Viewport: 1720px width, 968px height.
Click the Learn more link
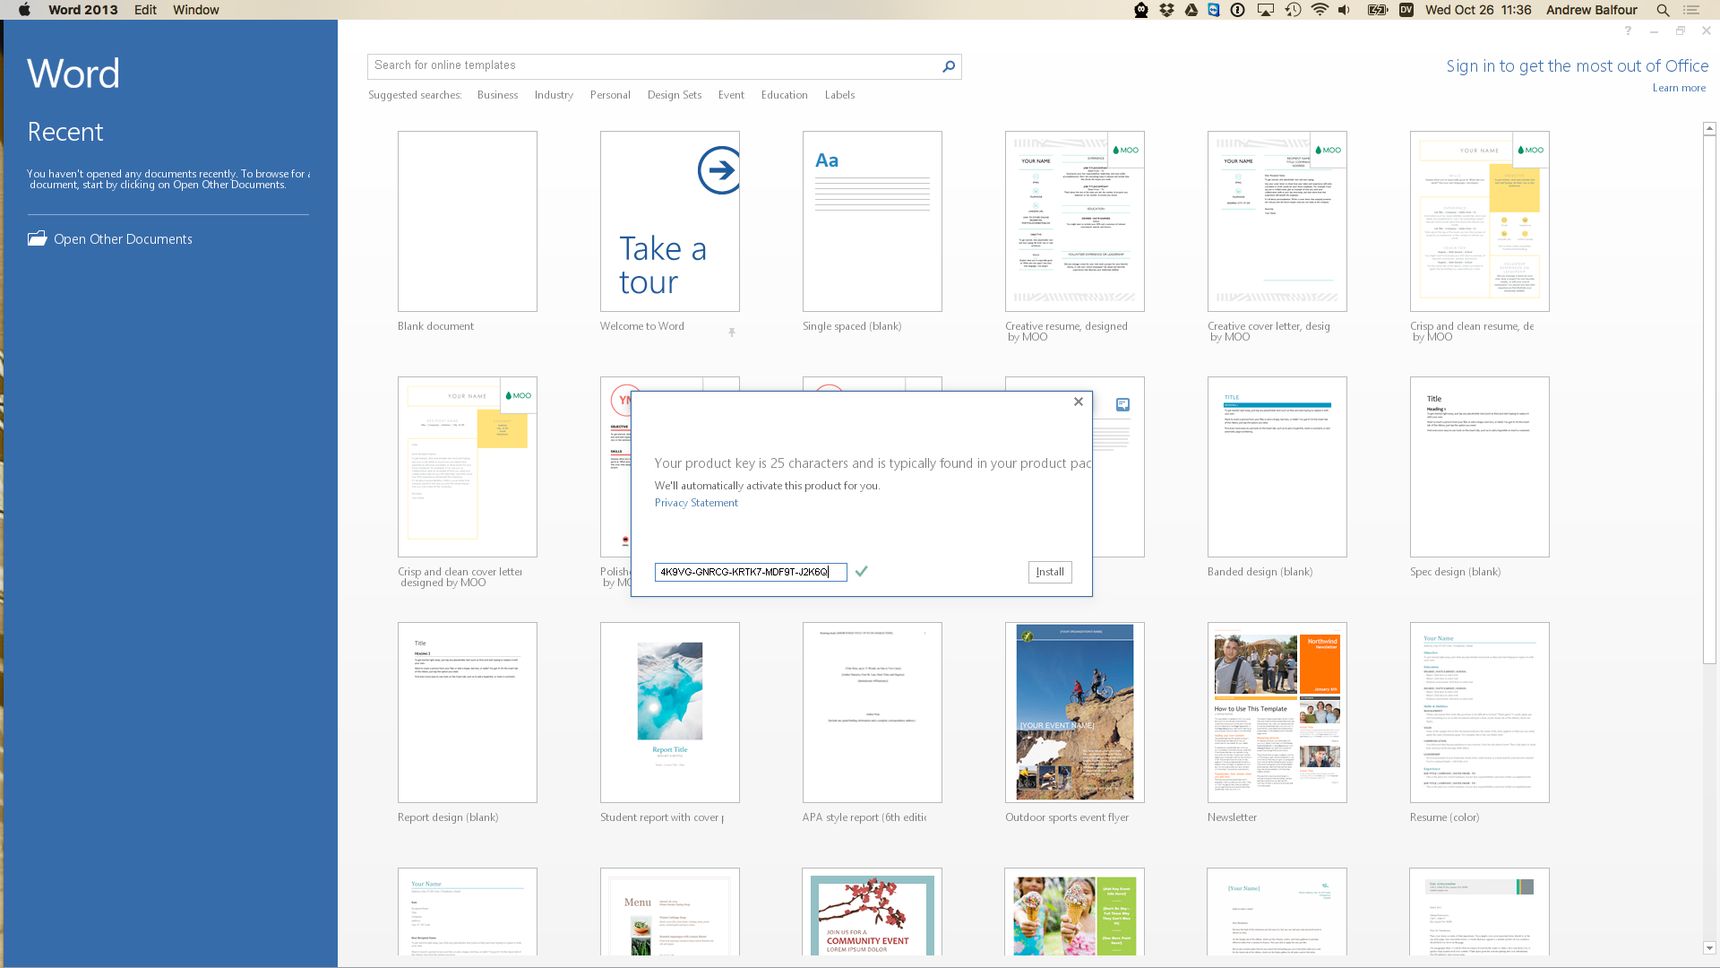pos(1679,88)
